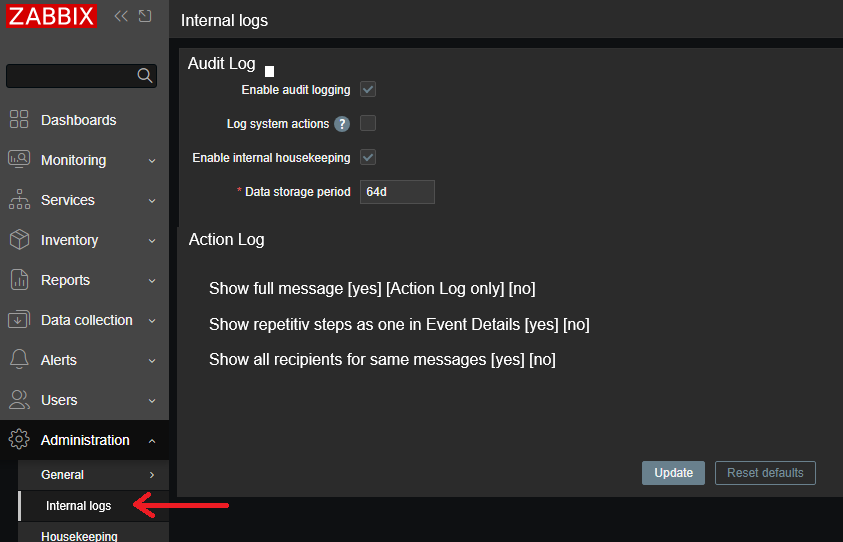Collapse the sidebar with double-chevron icon
The height and width of the screenshot is (542, 843).
(x=121, y=16)
